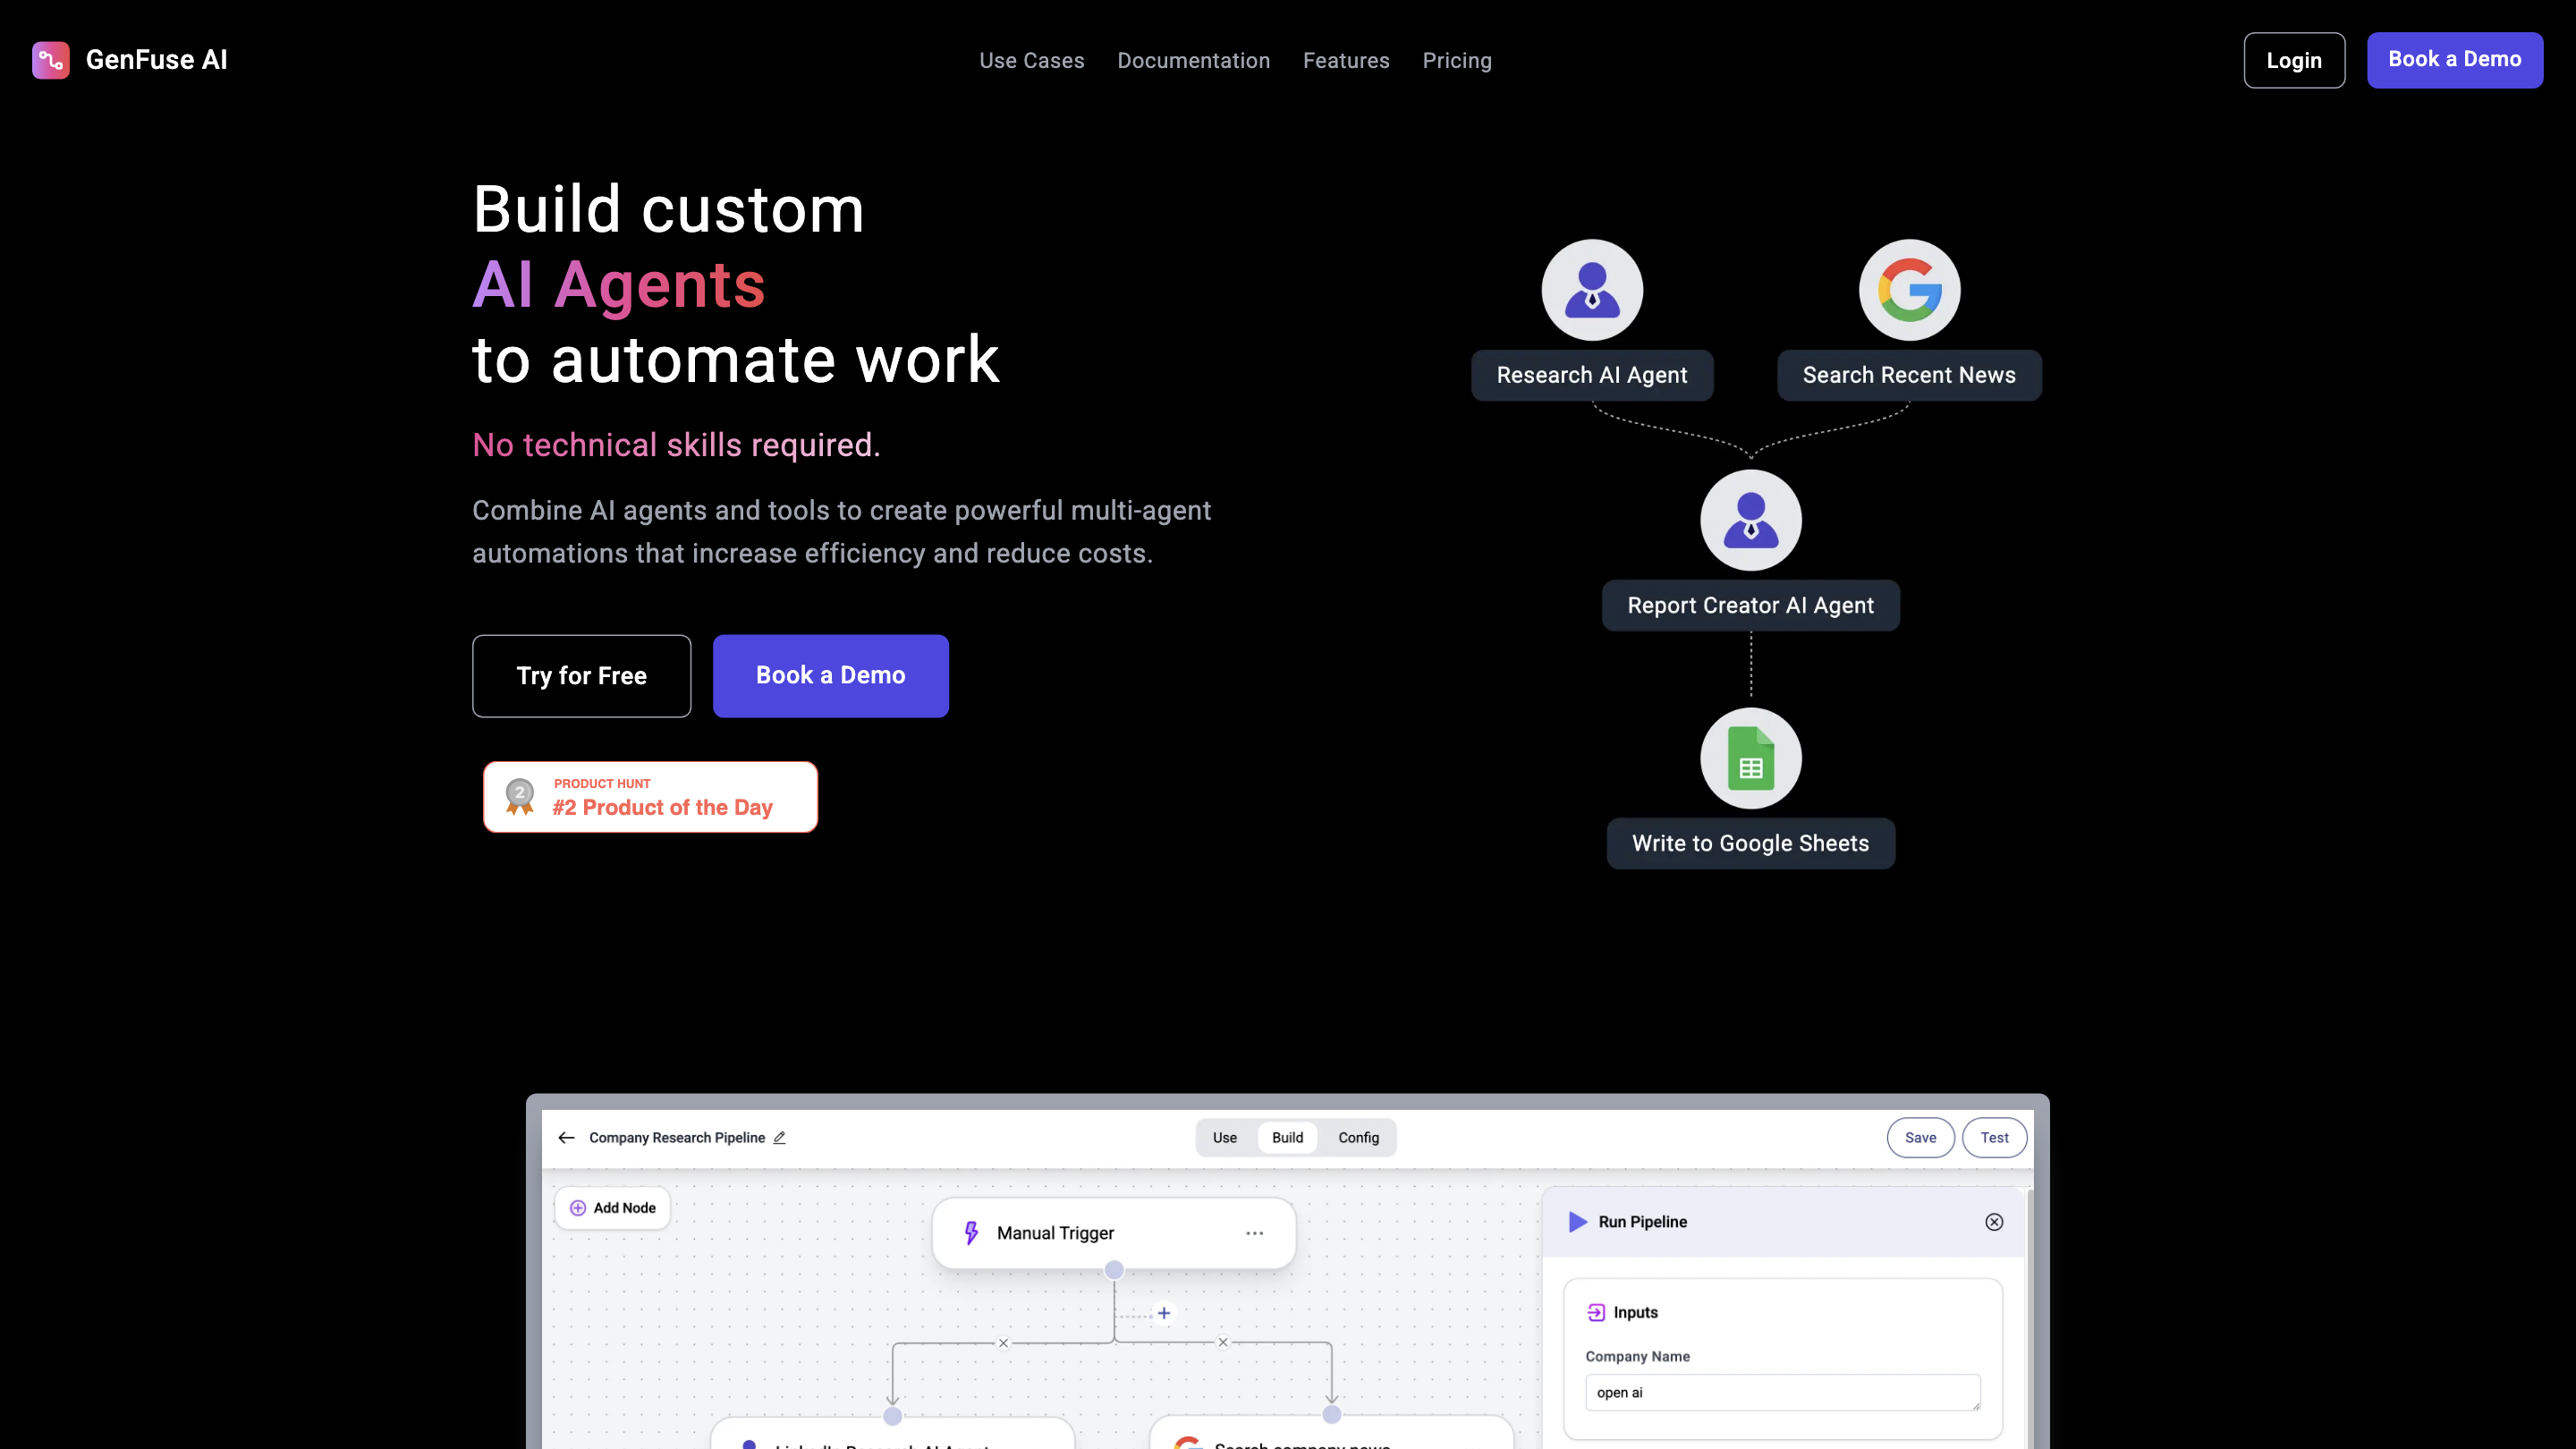Click the pencil icon to rename the pipeline

coord(779,1137)
